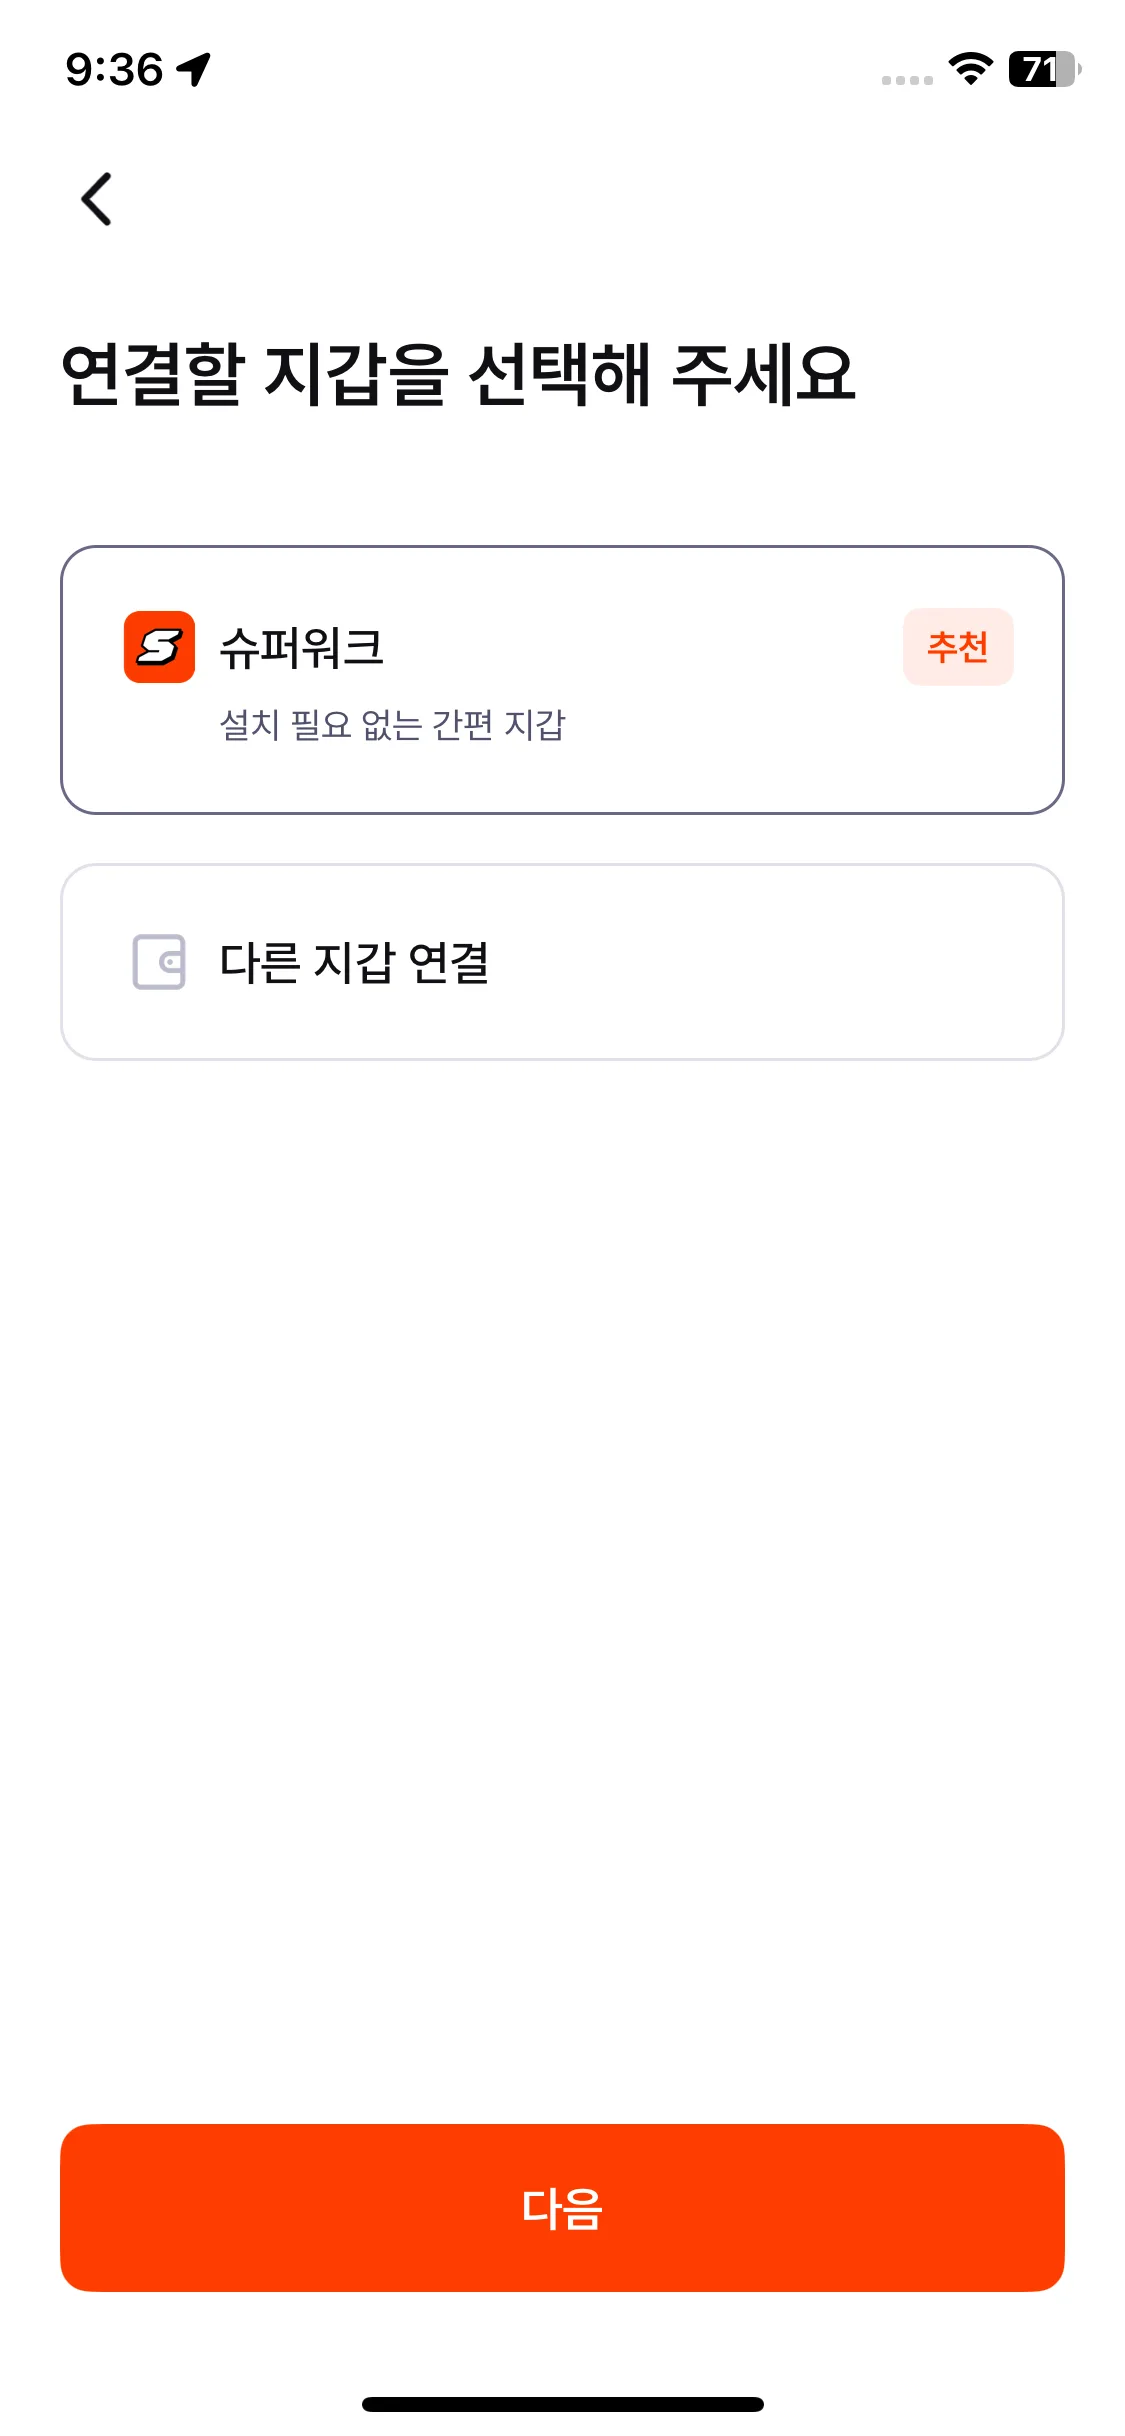
Task: Select the 다른 지갑 연결 option card
Action: (562, 962)
